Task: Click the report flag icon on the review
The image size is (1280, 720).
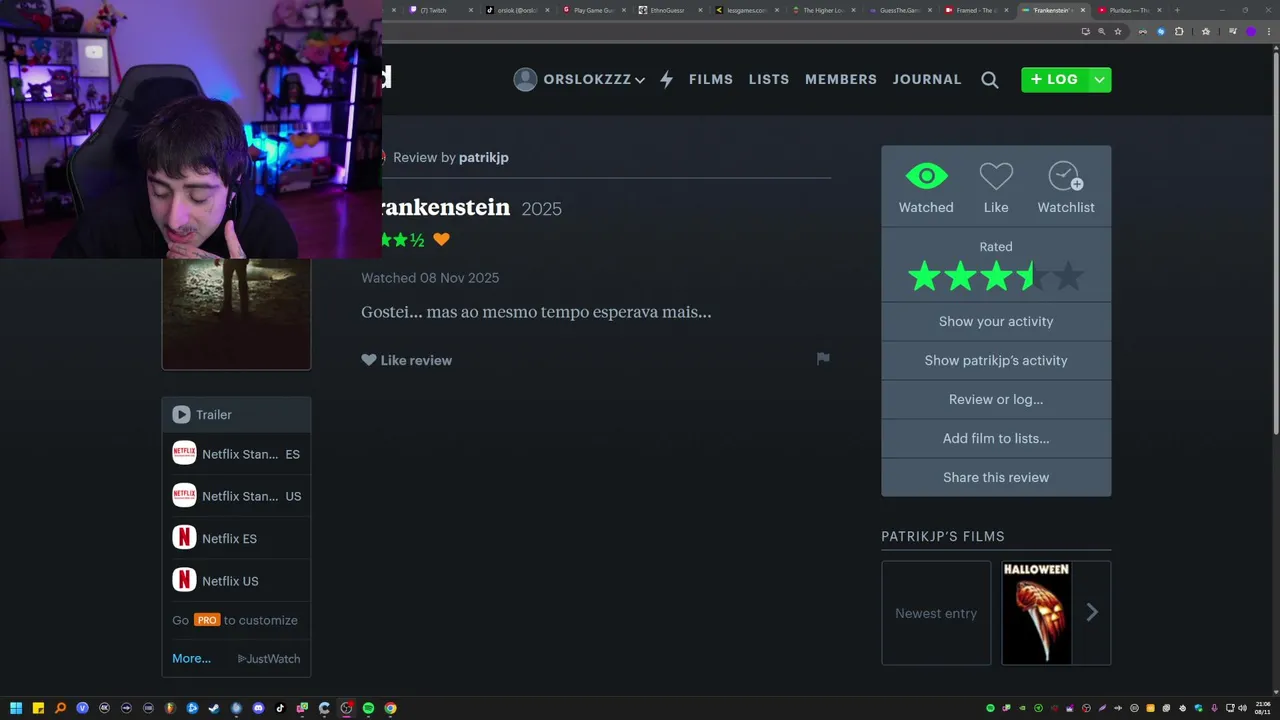Action: pyautogui.click(x=823, y=358)
